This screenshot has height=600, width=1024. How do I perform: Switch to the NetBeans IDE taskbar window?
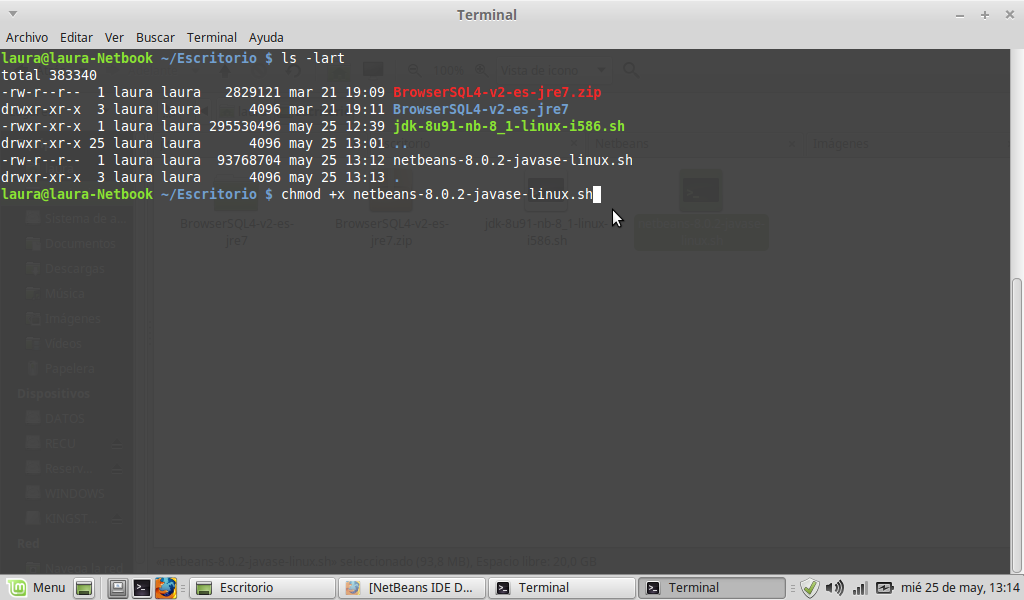(x=413, y=588)
